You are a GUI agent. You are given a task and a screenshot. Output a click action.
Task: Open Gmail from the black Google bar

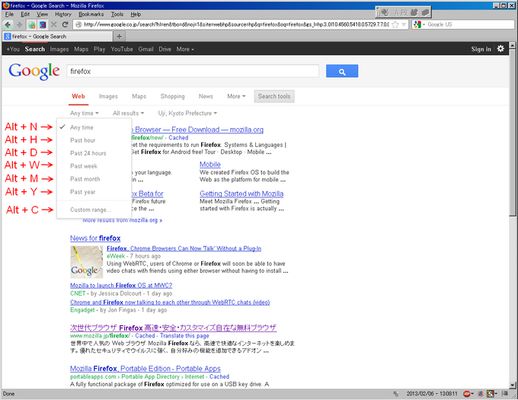click(146, 49)
